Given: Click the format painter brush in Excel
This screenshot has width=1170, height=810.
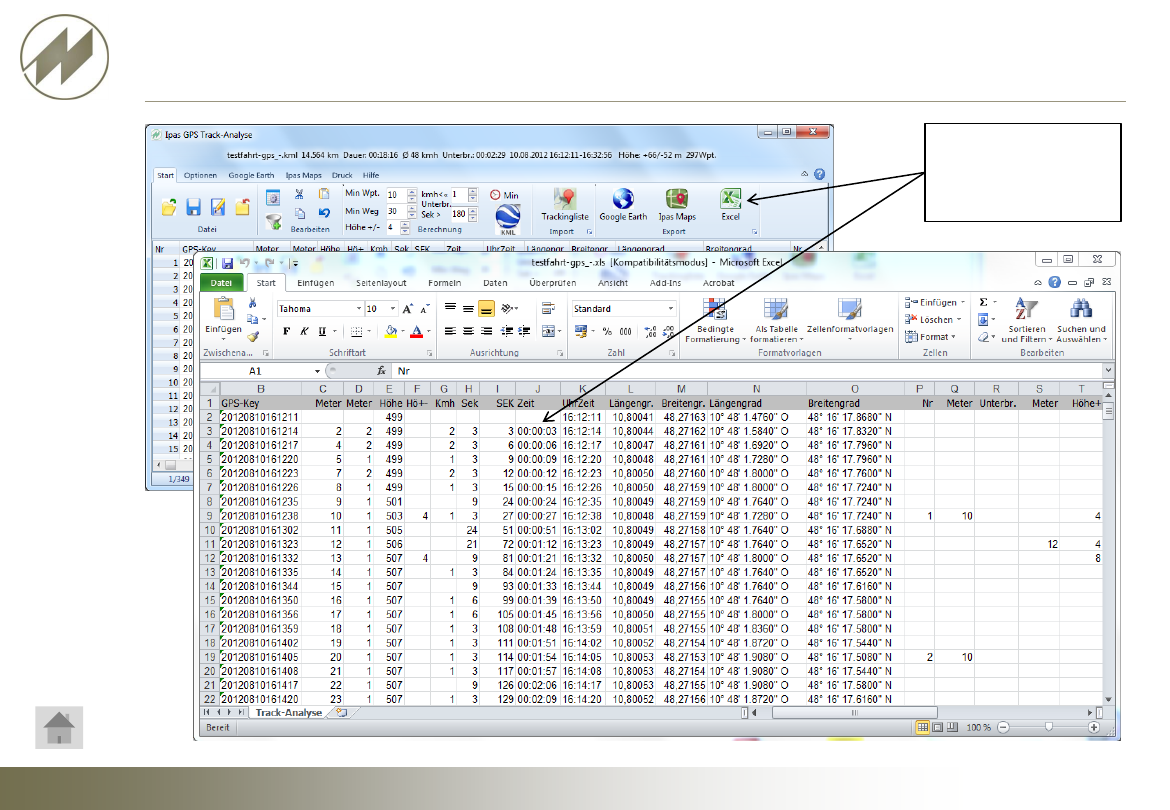Looking at the screenshot, I should 253,336.
